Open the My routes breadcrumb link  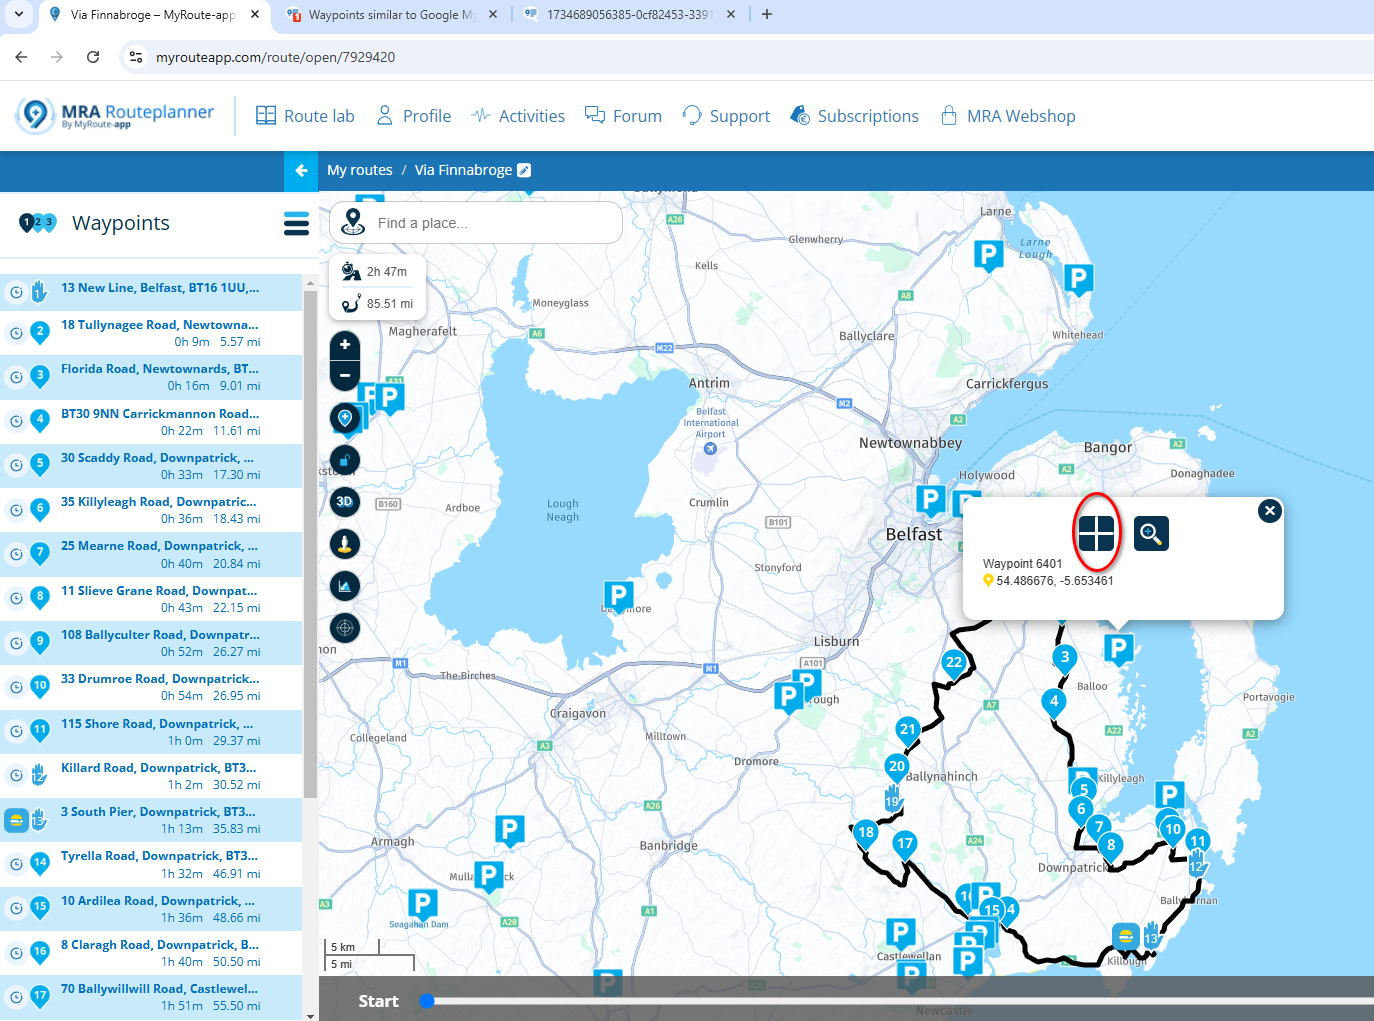pyautogui.click(x=360, y=170)
